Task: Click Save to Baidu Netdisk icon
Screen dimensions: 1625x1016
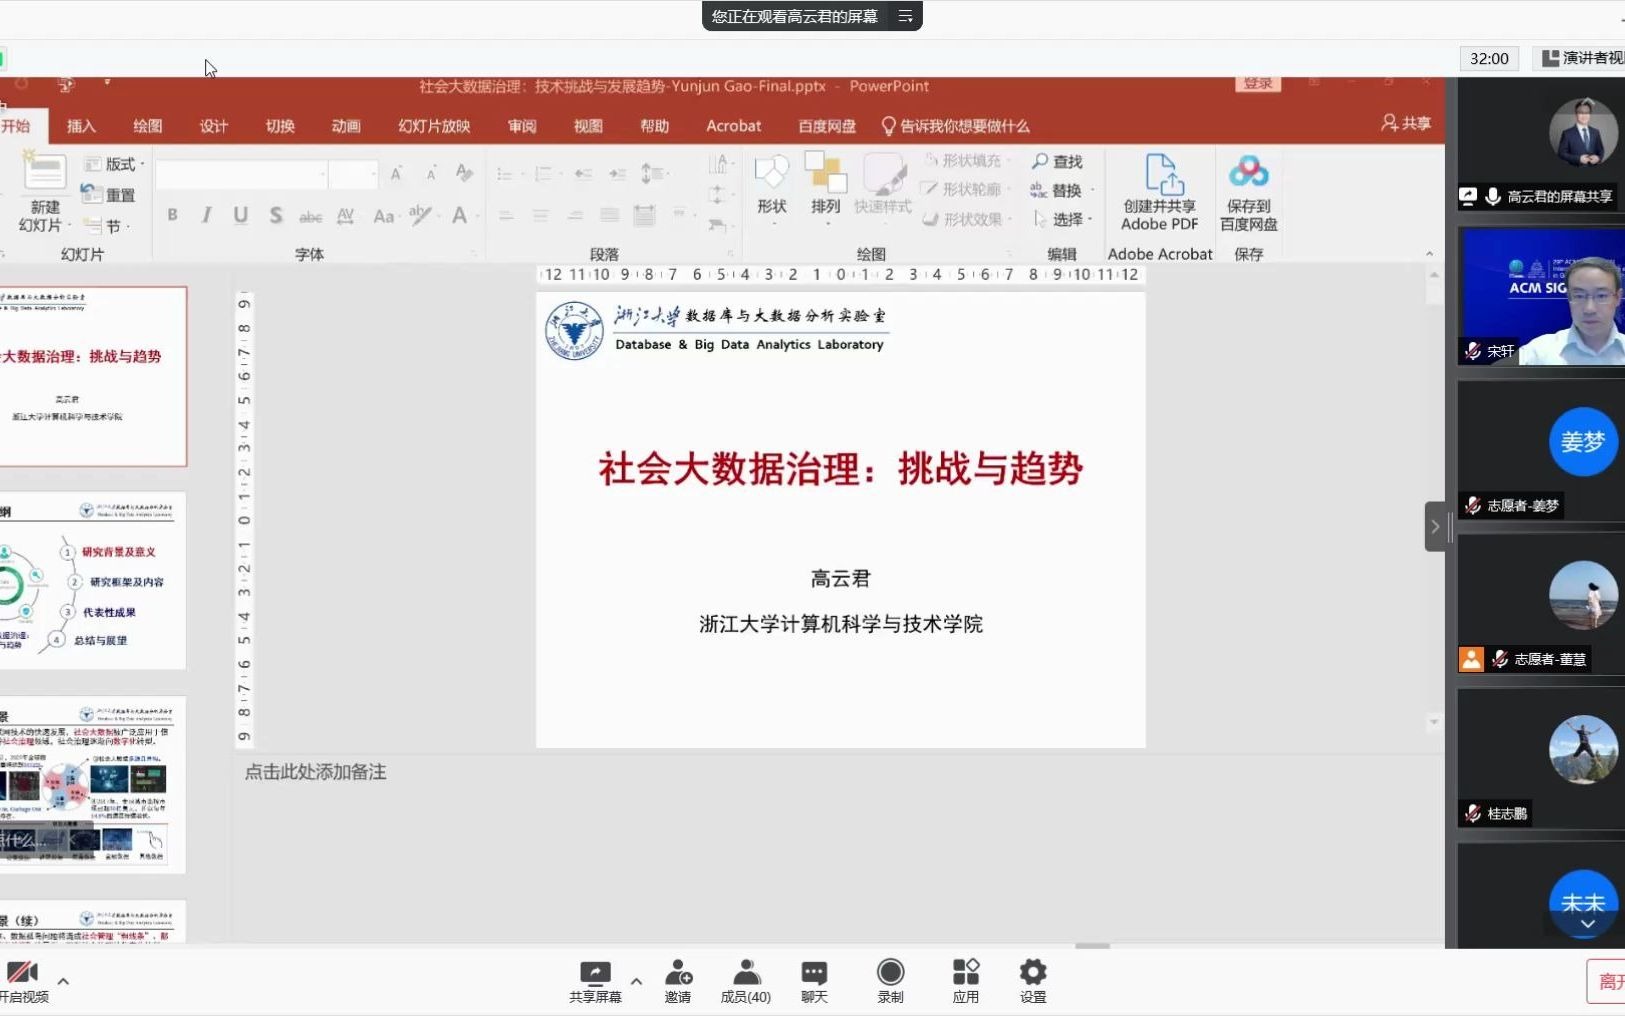Action: [x=1249, y=193]
